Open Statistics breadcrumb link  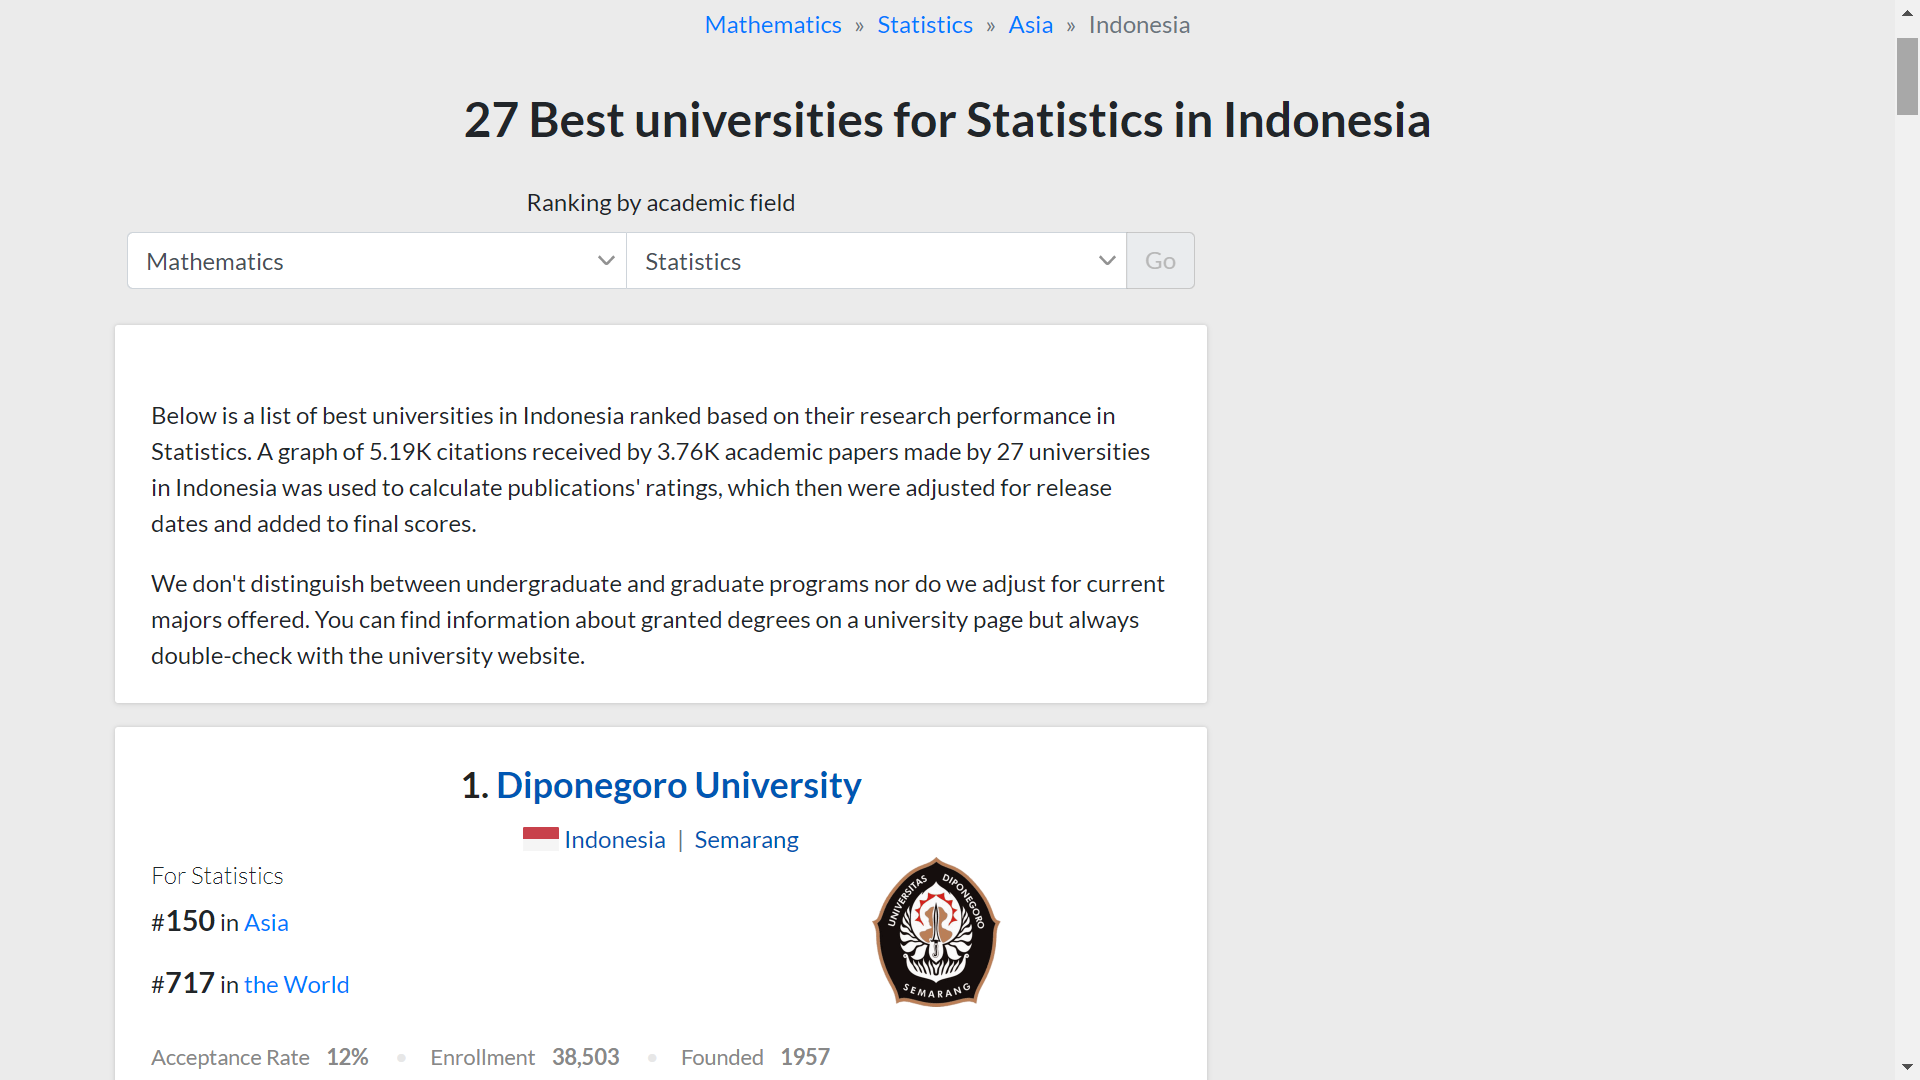click(x=924, y=25)
